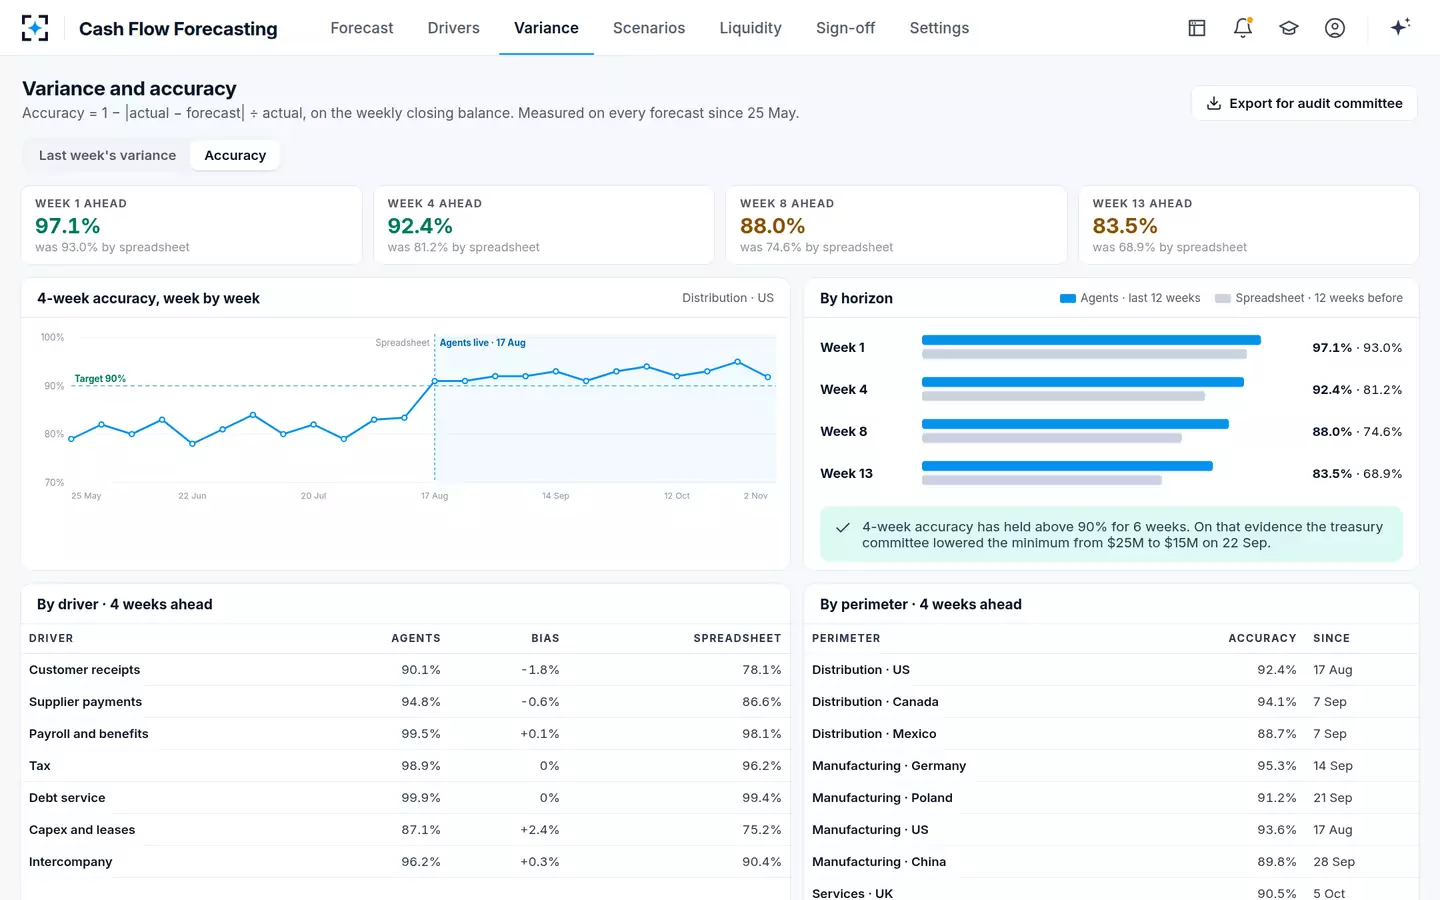Viewport: 1440px width, 900px height.
Task: Switch to Last week's variance view
Action: [x=107, y=155]
